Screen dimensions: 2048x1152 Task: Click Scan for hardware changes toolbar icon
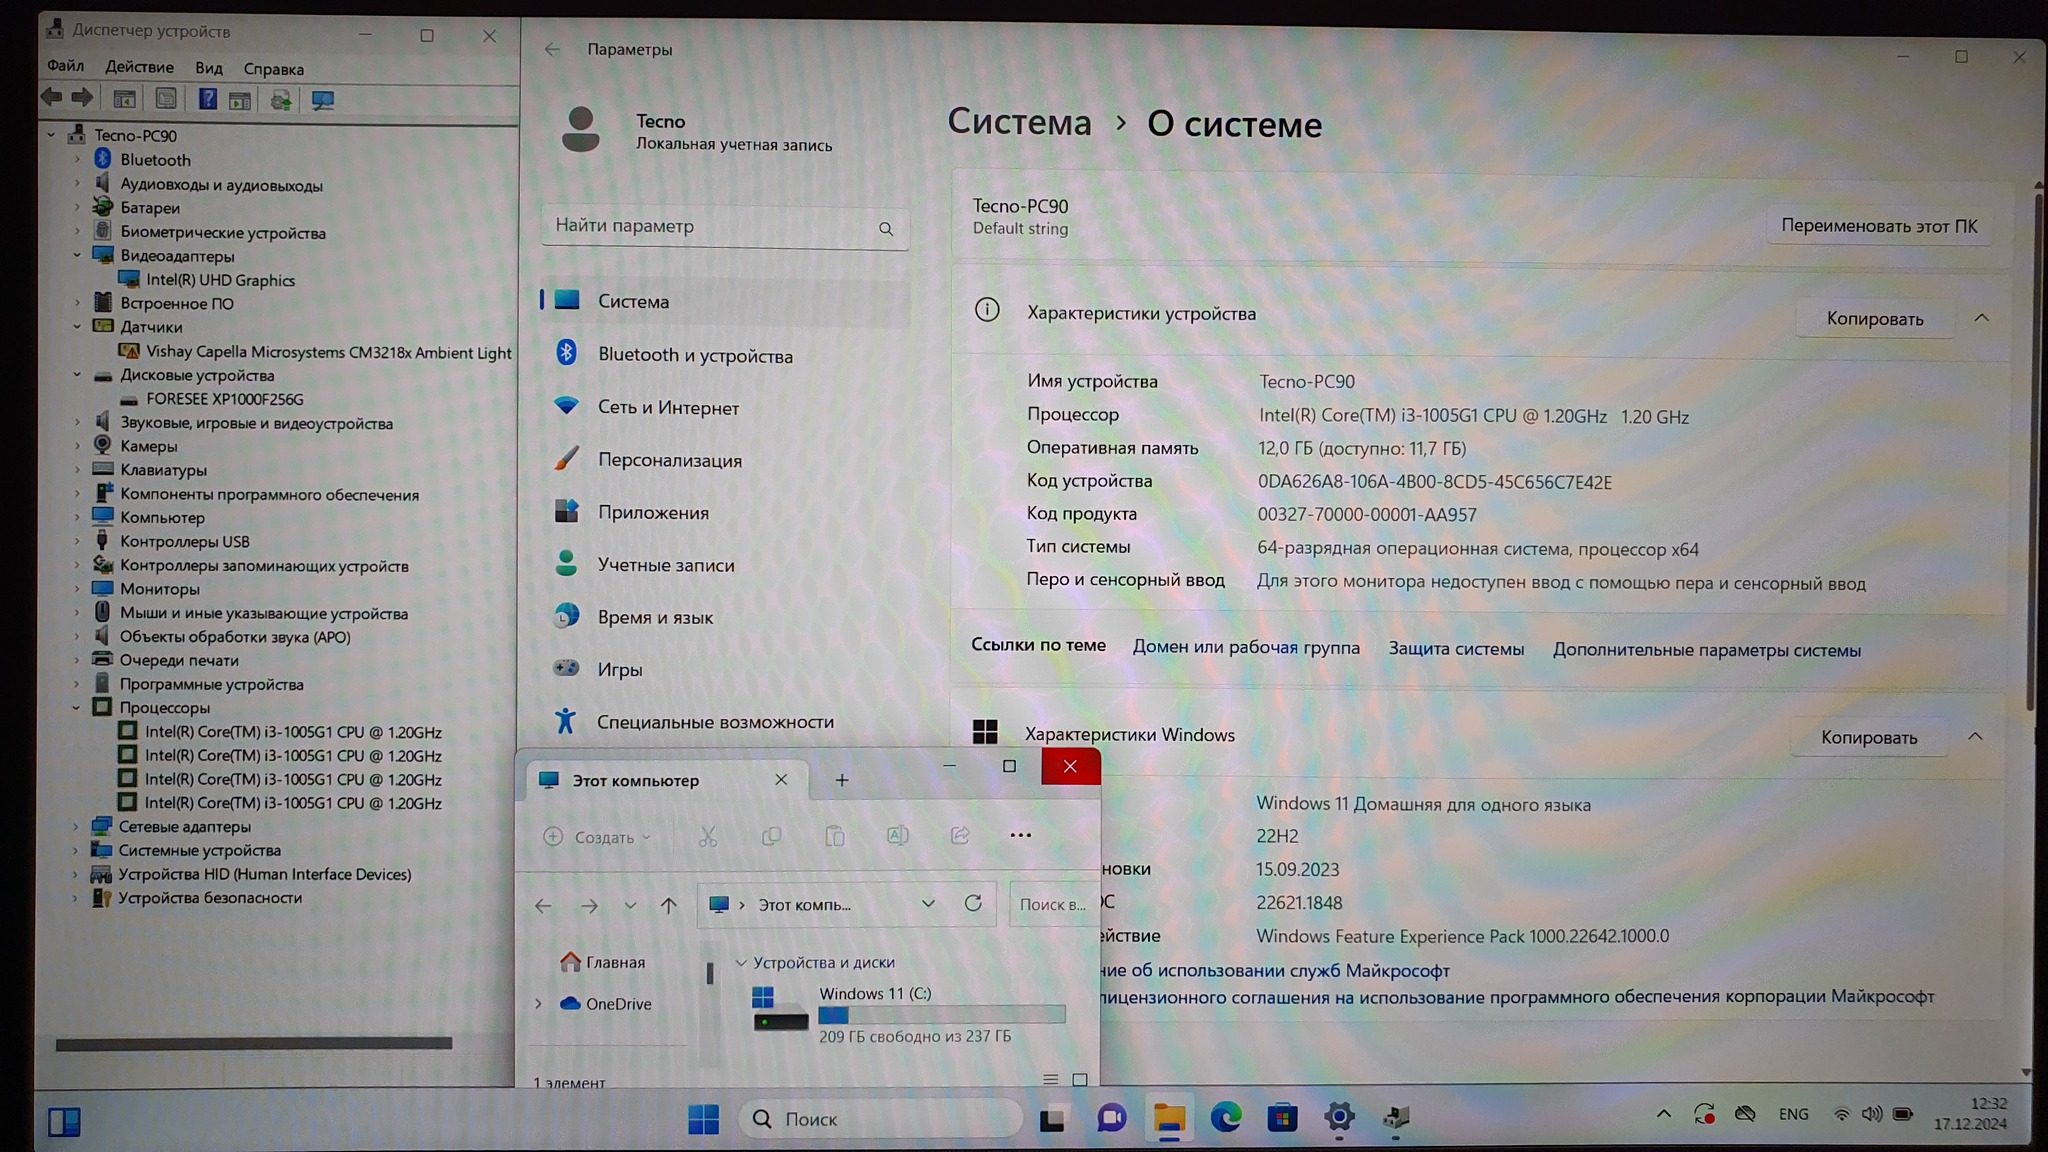coord(322,100)
